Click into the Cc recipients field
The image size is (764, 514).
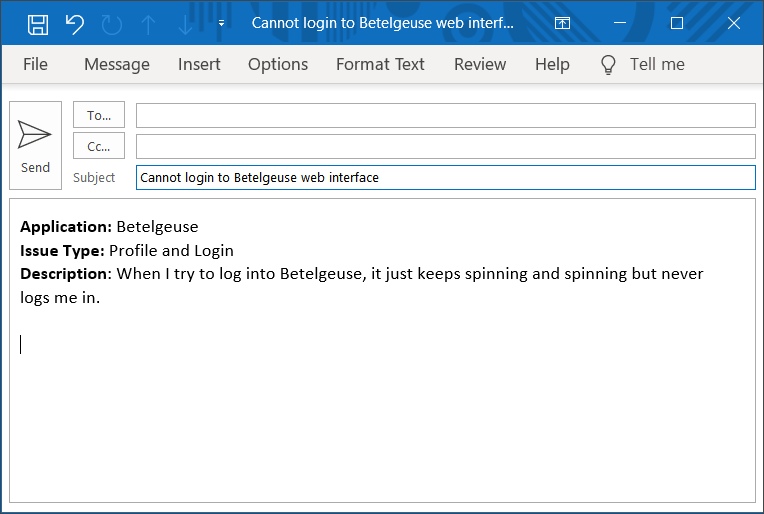445,147
